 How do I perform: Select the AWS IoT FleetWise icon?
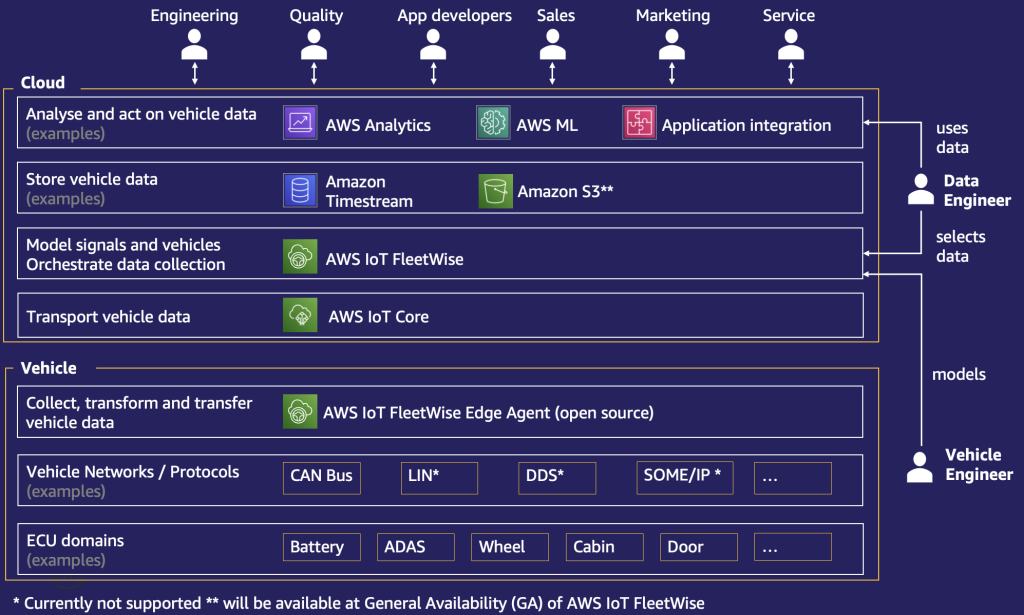[x=299, y=256]
